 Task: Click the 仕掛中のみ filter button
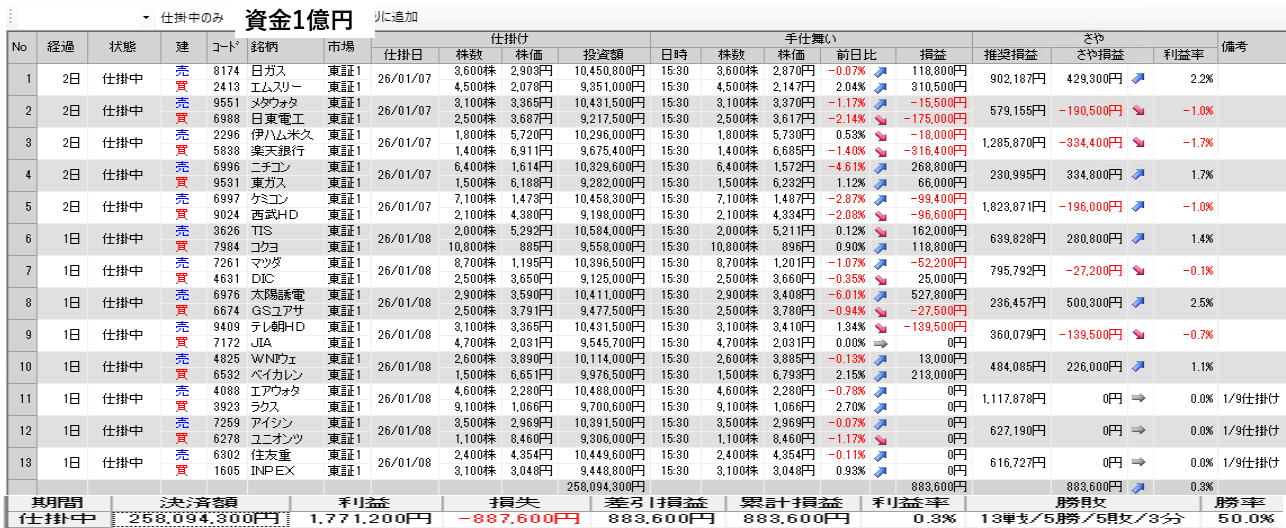point(193,18)
